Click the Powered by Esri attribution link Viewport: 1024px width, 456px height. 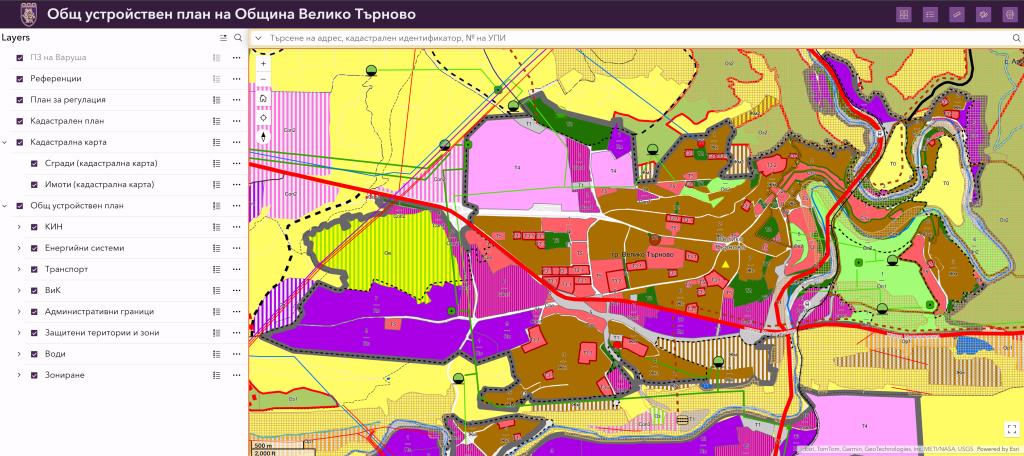[999, 449]
